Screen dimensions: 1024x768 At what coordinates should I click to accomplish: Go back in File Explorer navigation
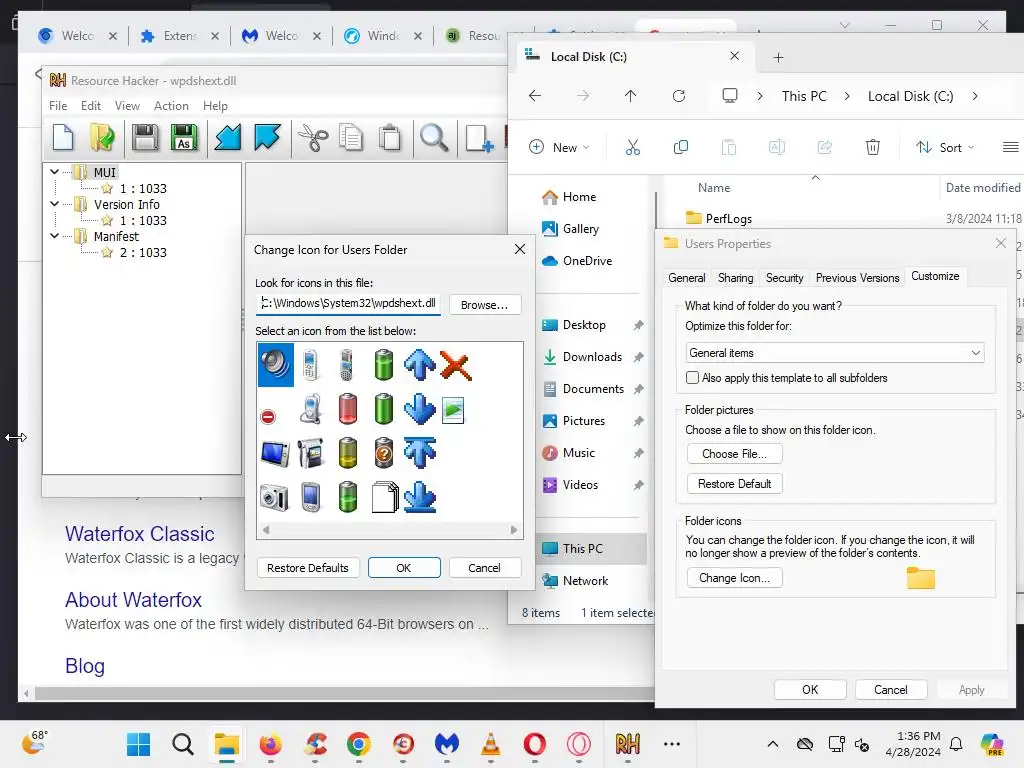535,96
